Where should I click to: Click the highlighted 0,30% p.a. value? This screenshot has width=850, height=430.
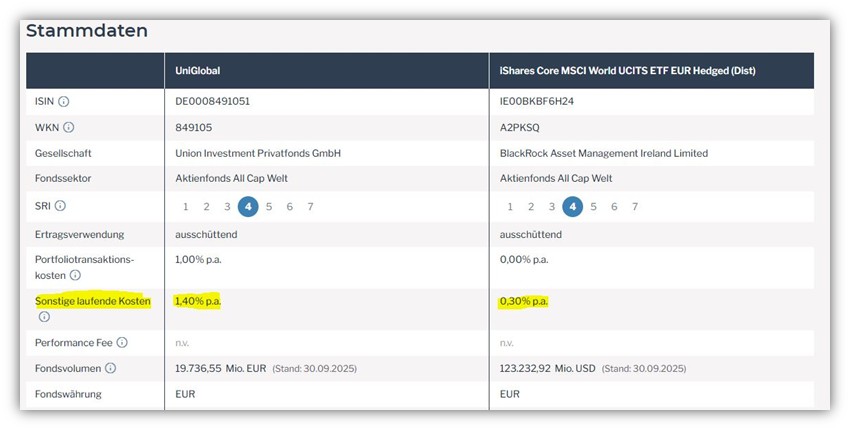pyautogui.click(x=524, y=301)
